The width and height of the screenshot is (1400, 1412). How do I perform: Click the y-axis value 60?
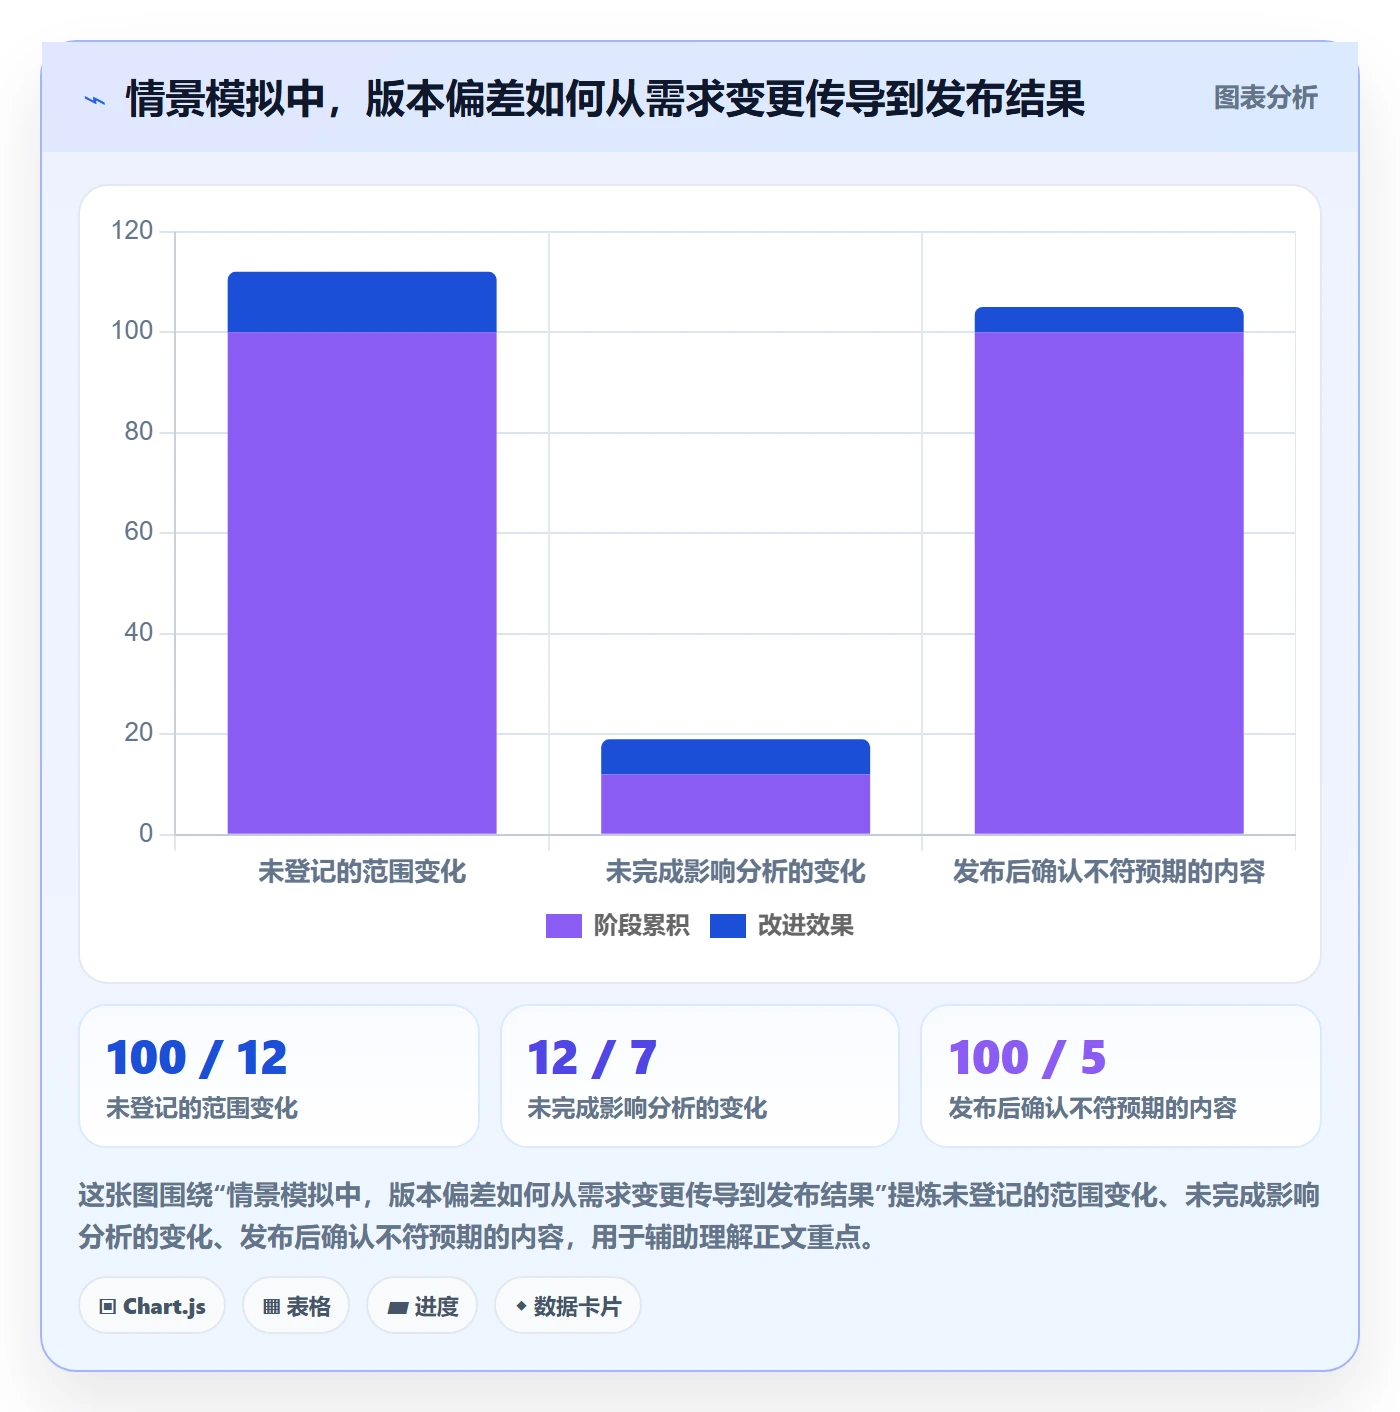138,532
